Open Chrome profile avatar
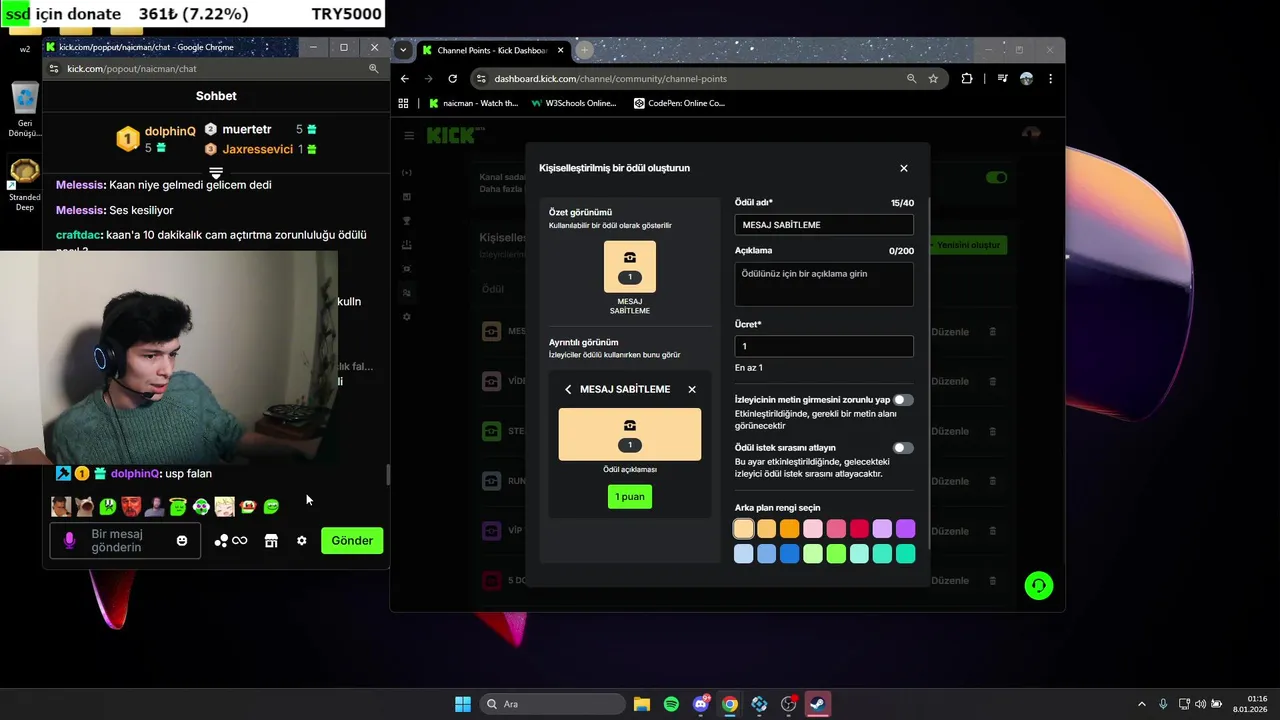Screen dimensions: 1280x720 1026,79
